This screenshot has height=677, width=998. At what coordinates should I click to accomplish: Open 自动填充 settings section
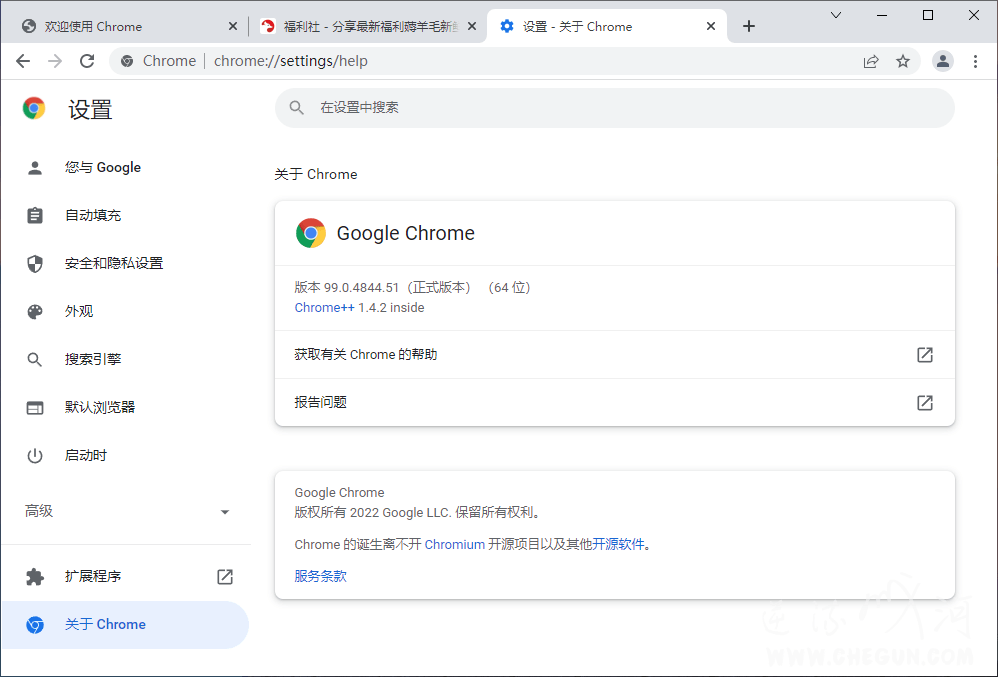(x=126, y=215)
